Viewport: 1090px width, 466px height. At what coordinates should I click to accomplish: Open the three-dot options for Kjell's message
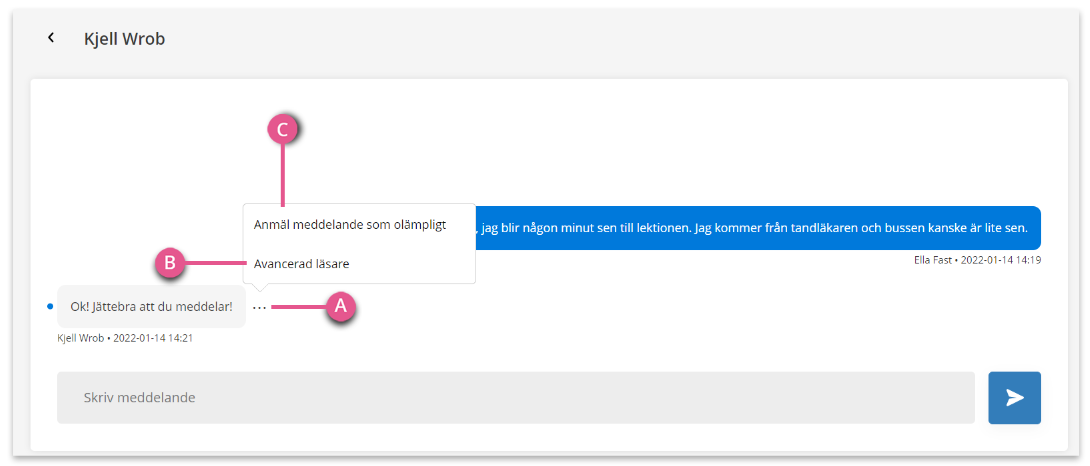259,307
